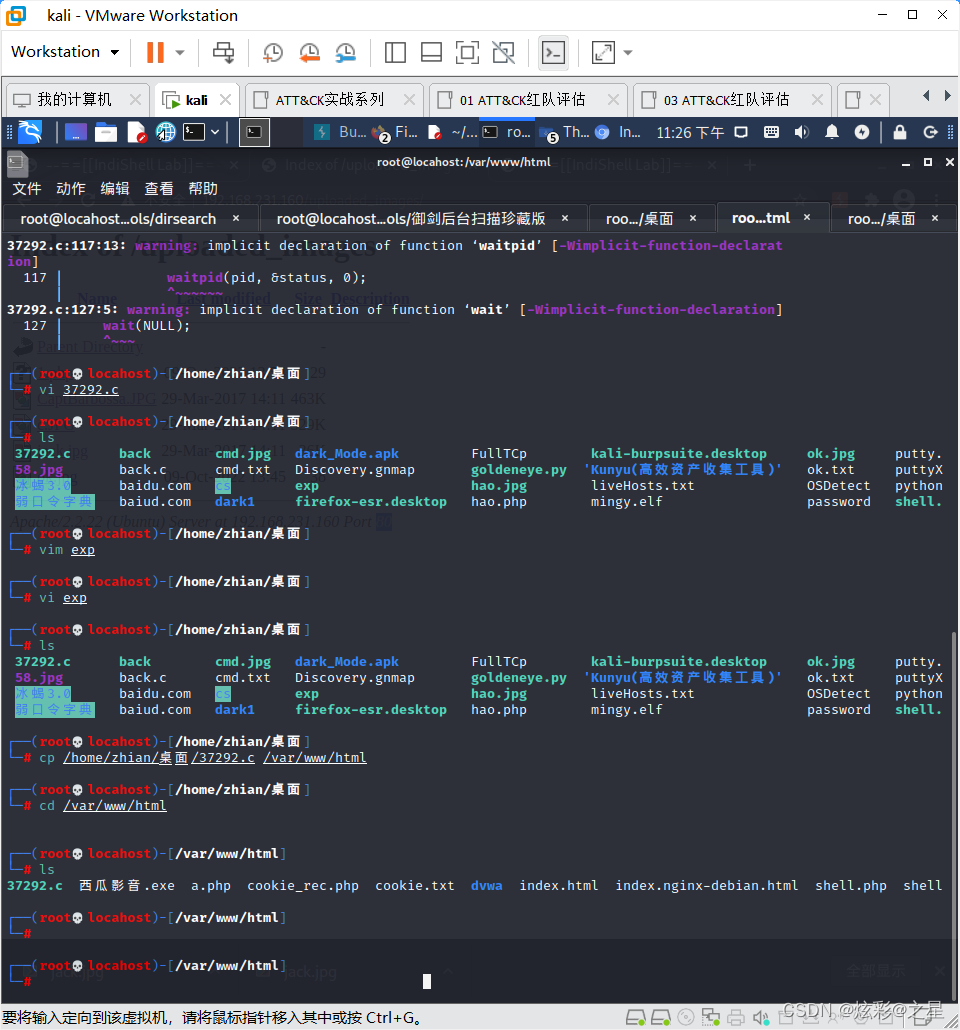
Task: Close the kali VM tab
Action: point(225,99)
